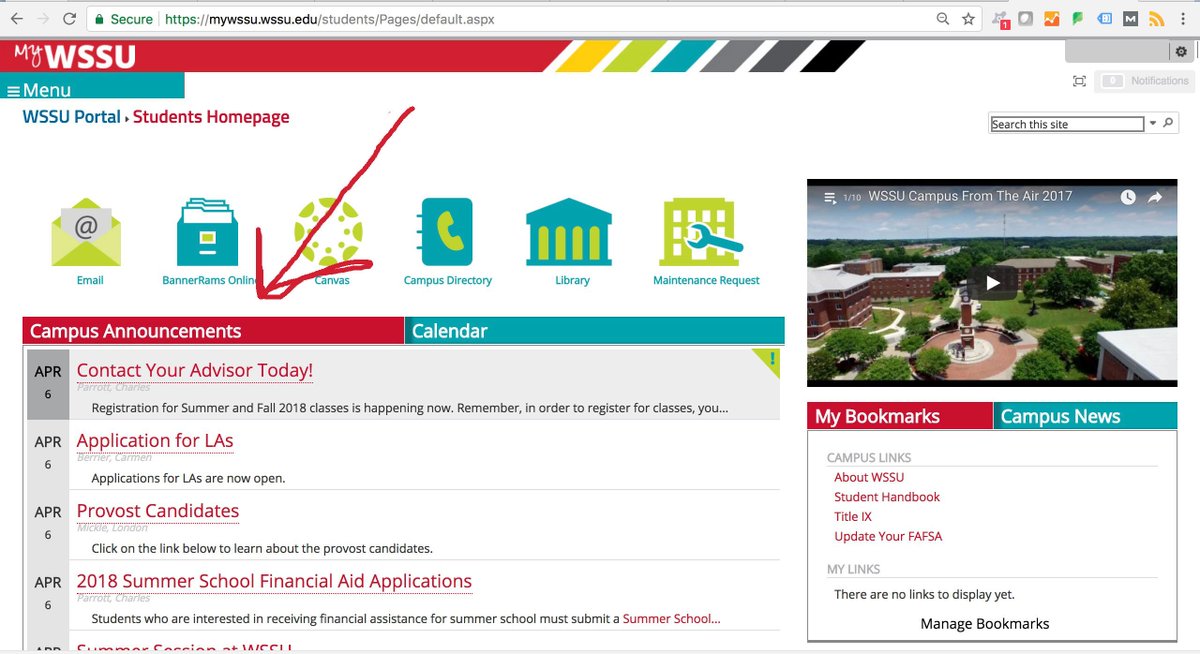Switch to the Campus Announcements tab
Image resolution: width=1200 pixels, height=654 pixels.
214,331
